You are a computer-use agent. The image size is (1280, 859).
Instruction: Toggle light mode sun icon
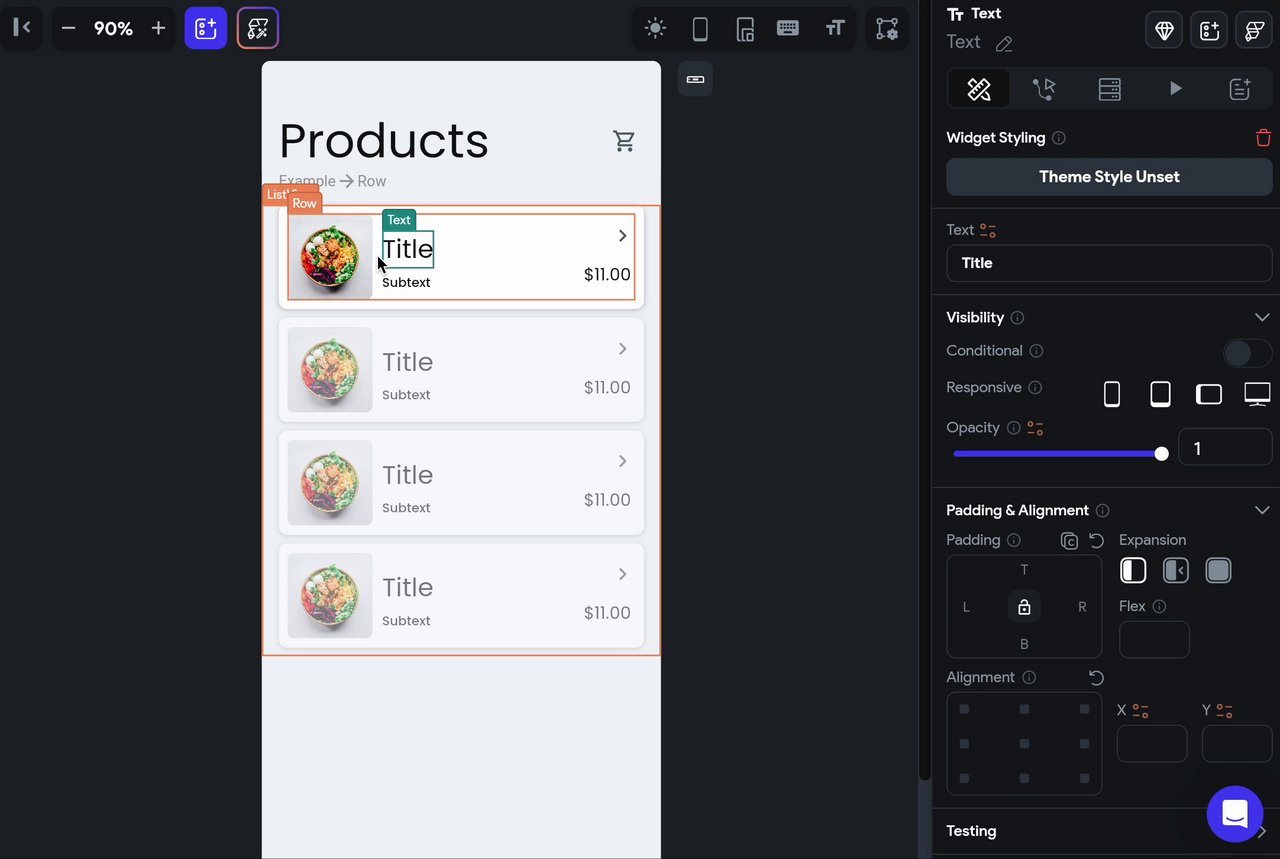point(655,28)
